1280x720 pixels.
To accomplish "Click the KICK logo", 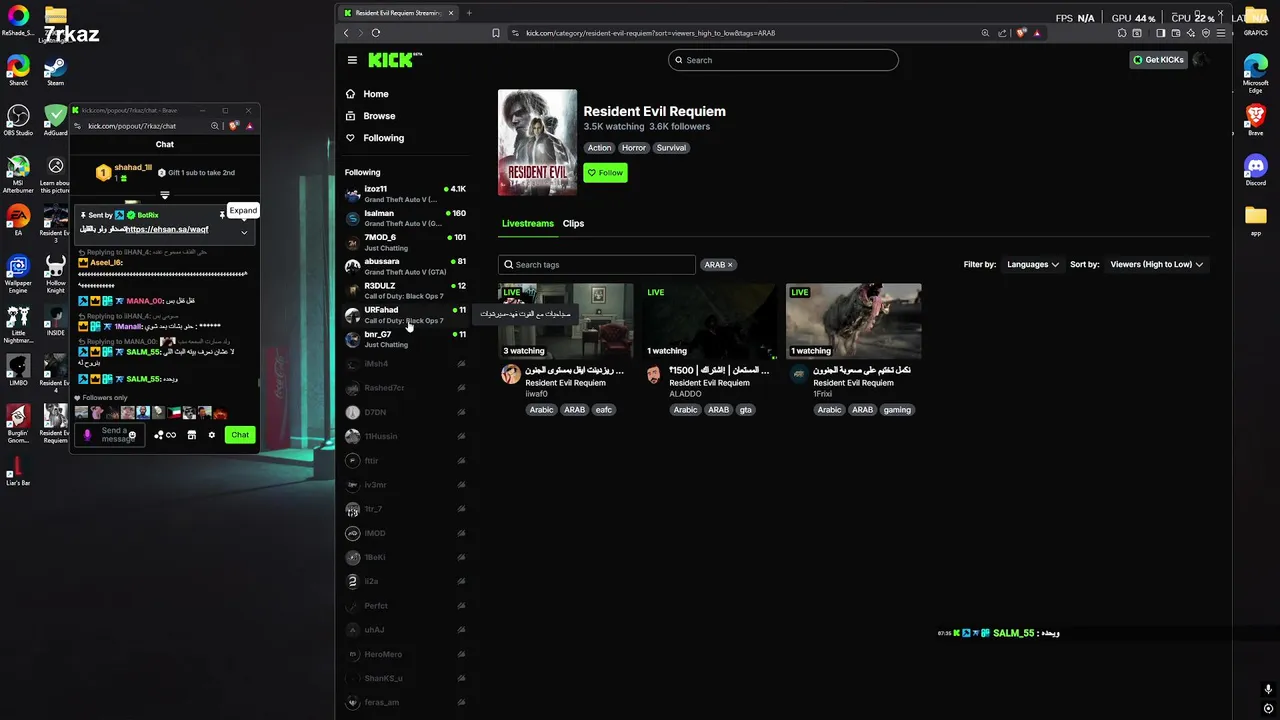I will 395,60.
